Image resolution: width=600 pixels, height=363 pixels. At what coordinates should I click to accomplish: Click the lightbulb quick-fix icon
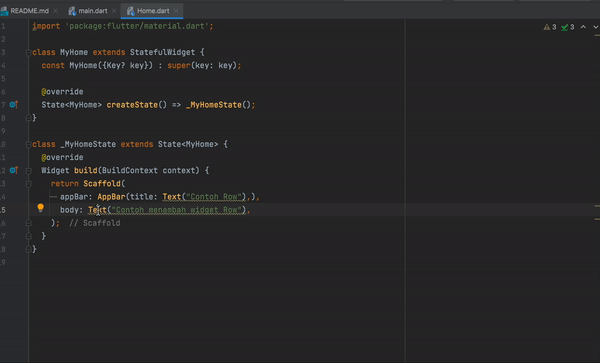(41, 208)
